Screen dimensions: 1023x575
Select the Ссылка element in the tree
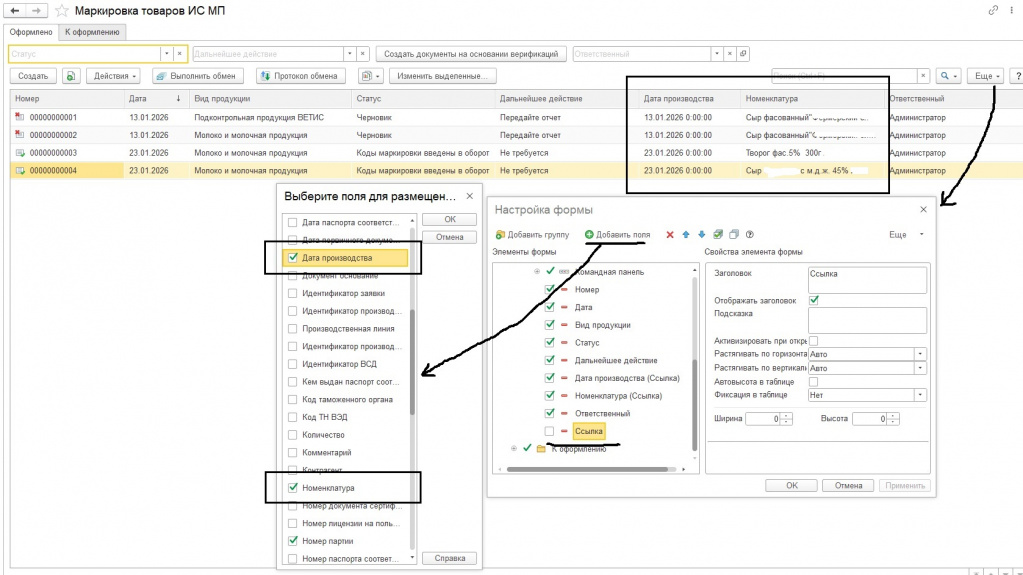tap(588, 431)
